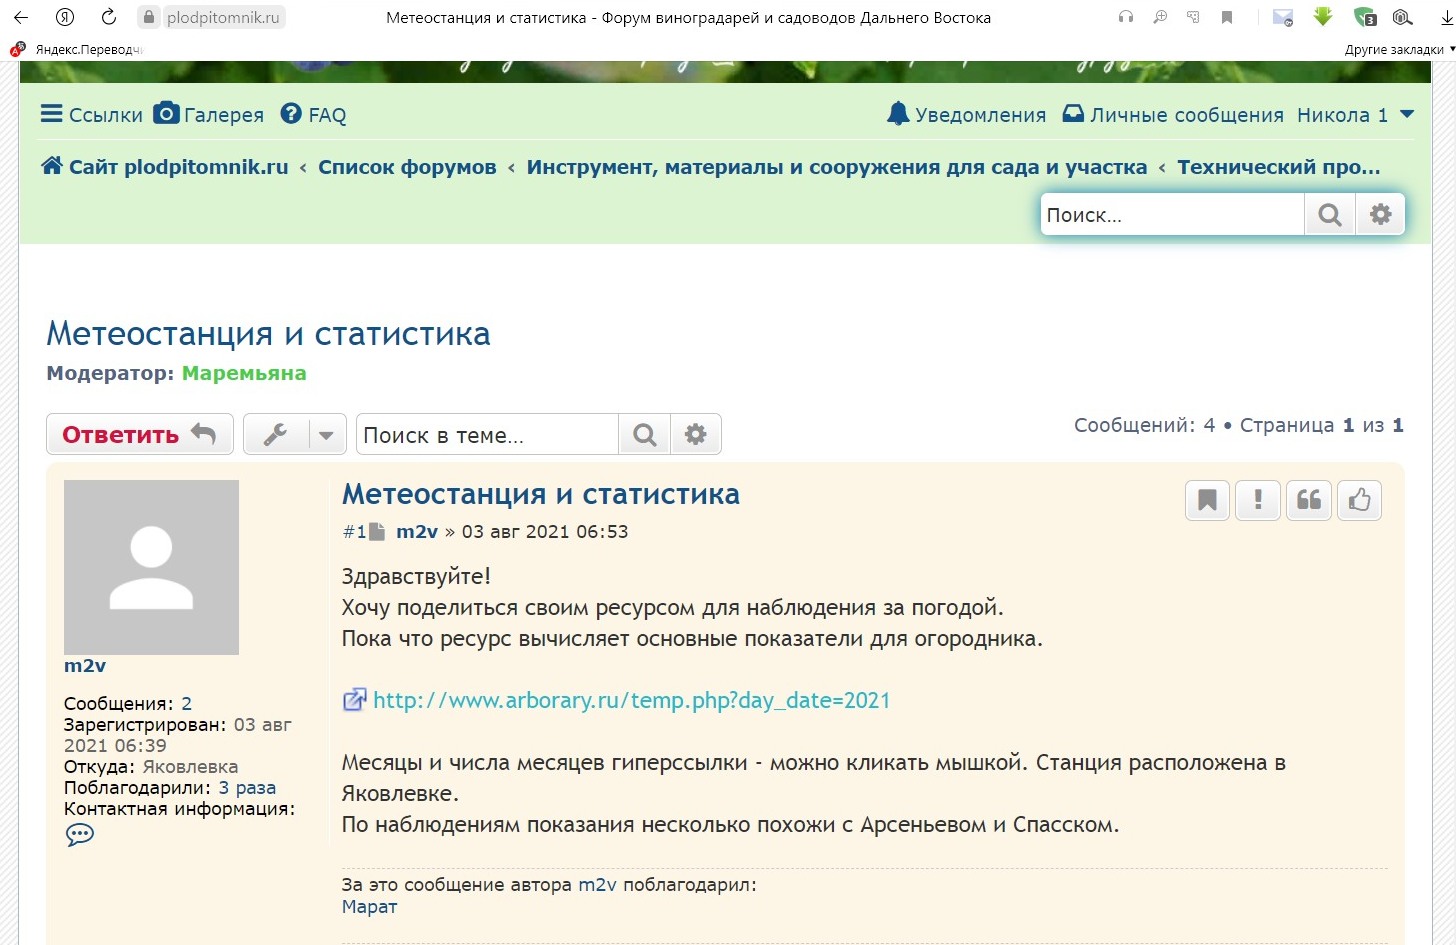This screenshot has width=1456, height=945.
Task: Open the Галерея menu item
Action: pos(209,115)
